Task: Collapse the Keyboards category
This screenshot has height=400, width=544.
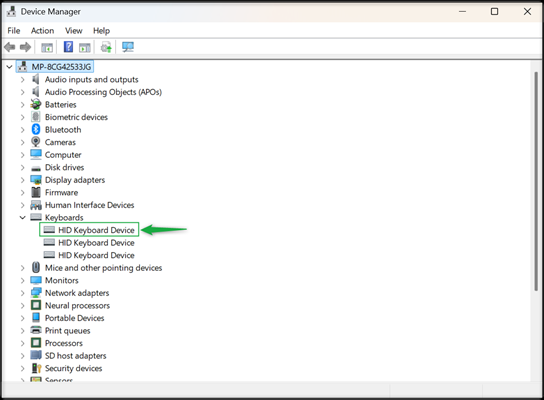Action: click(23, 218)
